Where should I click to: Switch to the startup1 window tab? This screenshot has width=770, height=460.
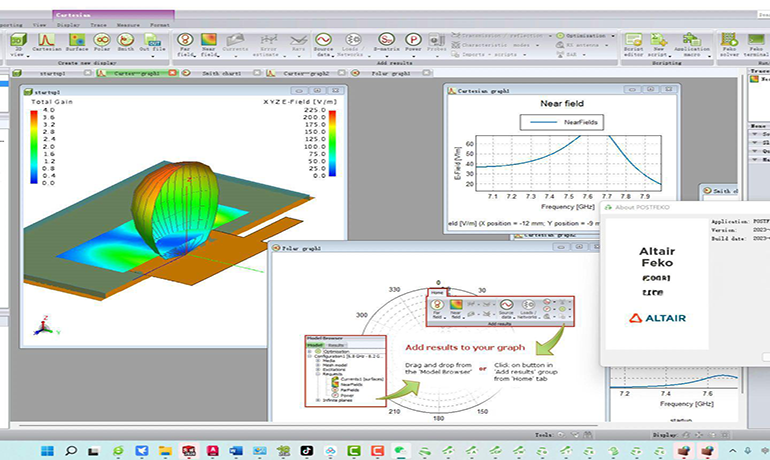tap(52, 73)
